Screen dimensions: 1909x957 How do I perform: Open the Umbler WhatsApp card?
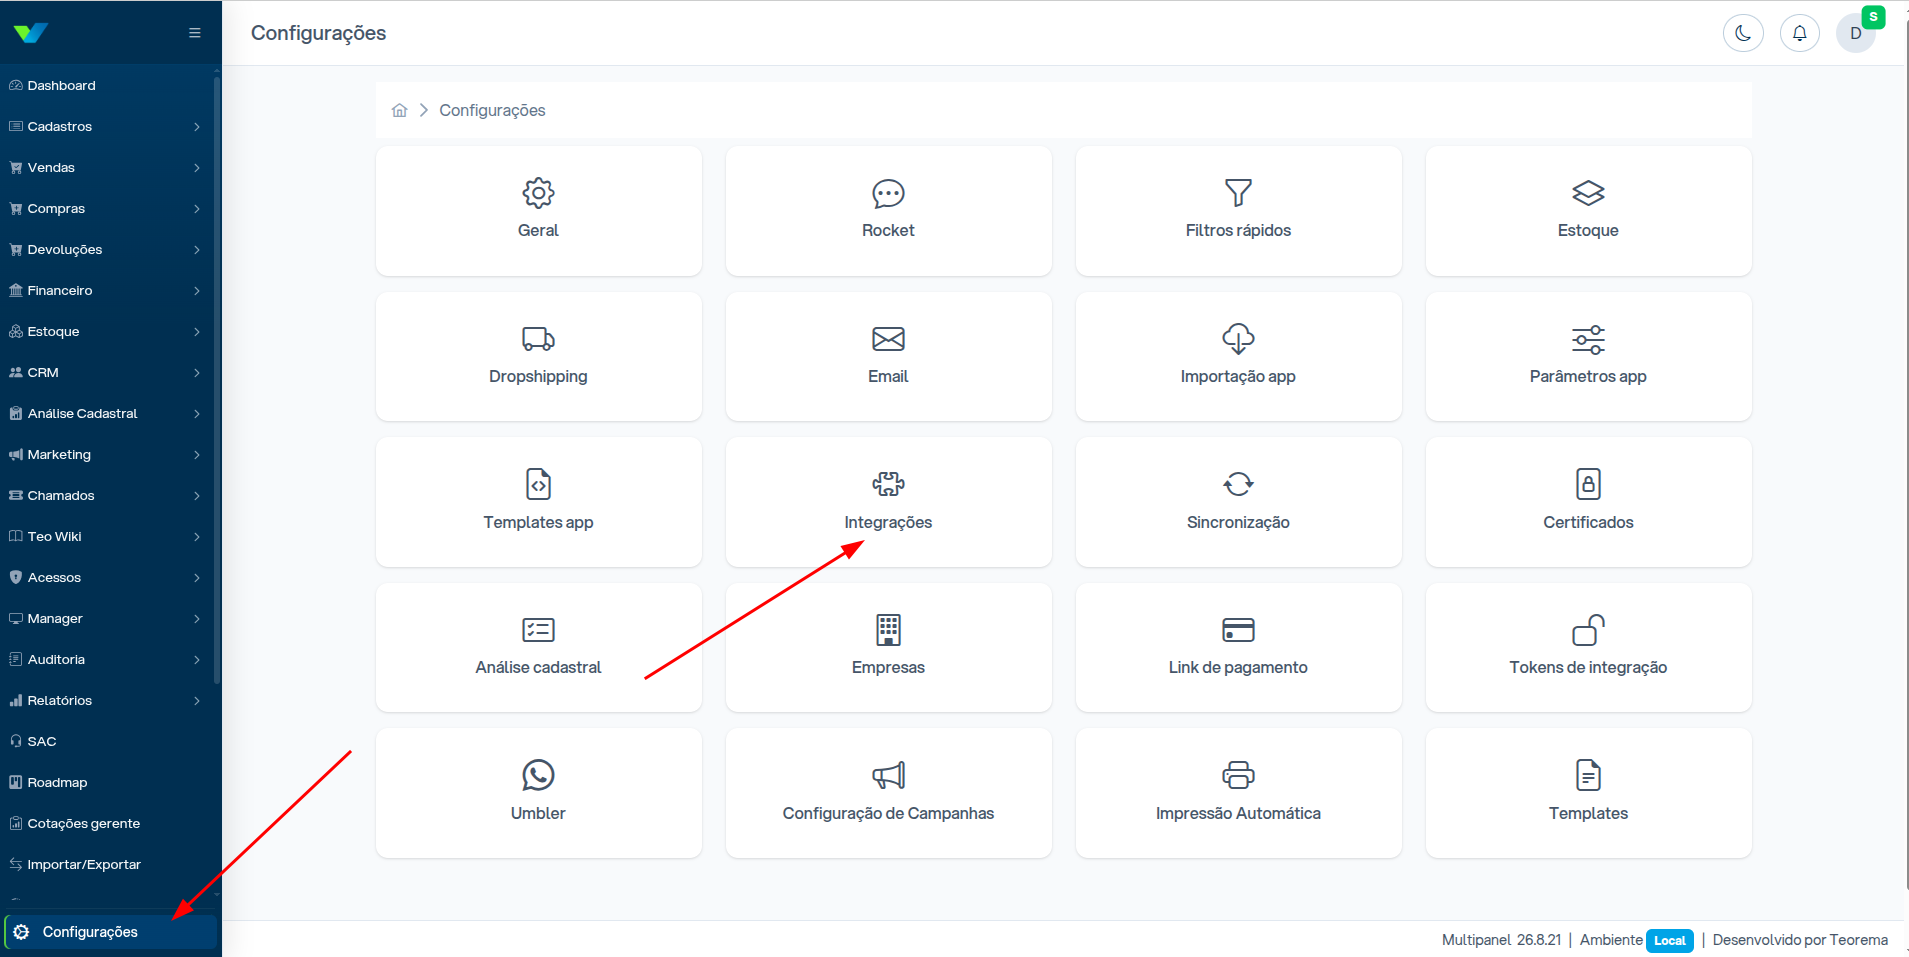538,793
